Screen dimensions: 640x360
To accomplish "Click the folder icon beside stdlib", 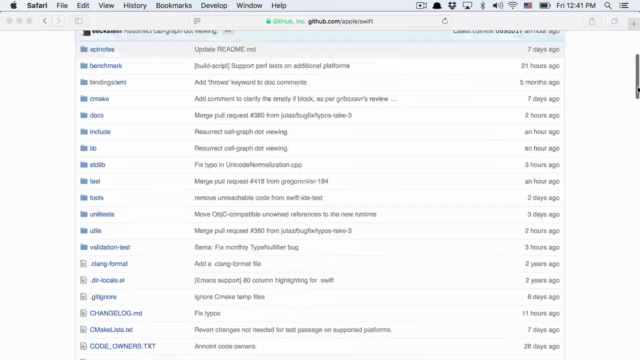I will 84,164.
